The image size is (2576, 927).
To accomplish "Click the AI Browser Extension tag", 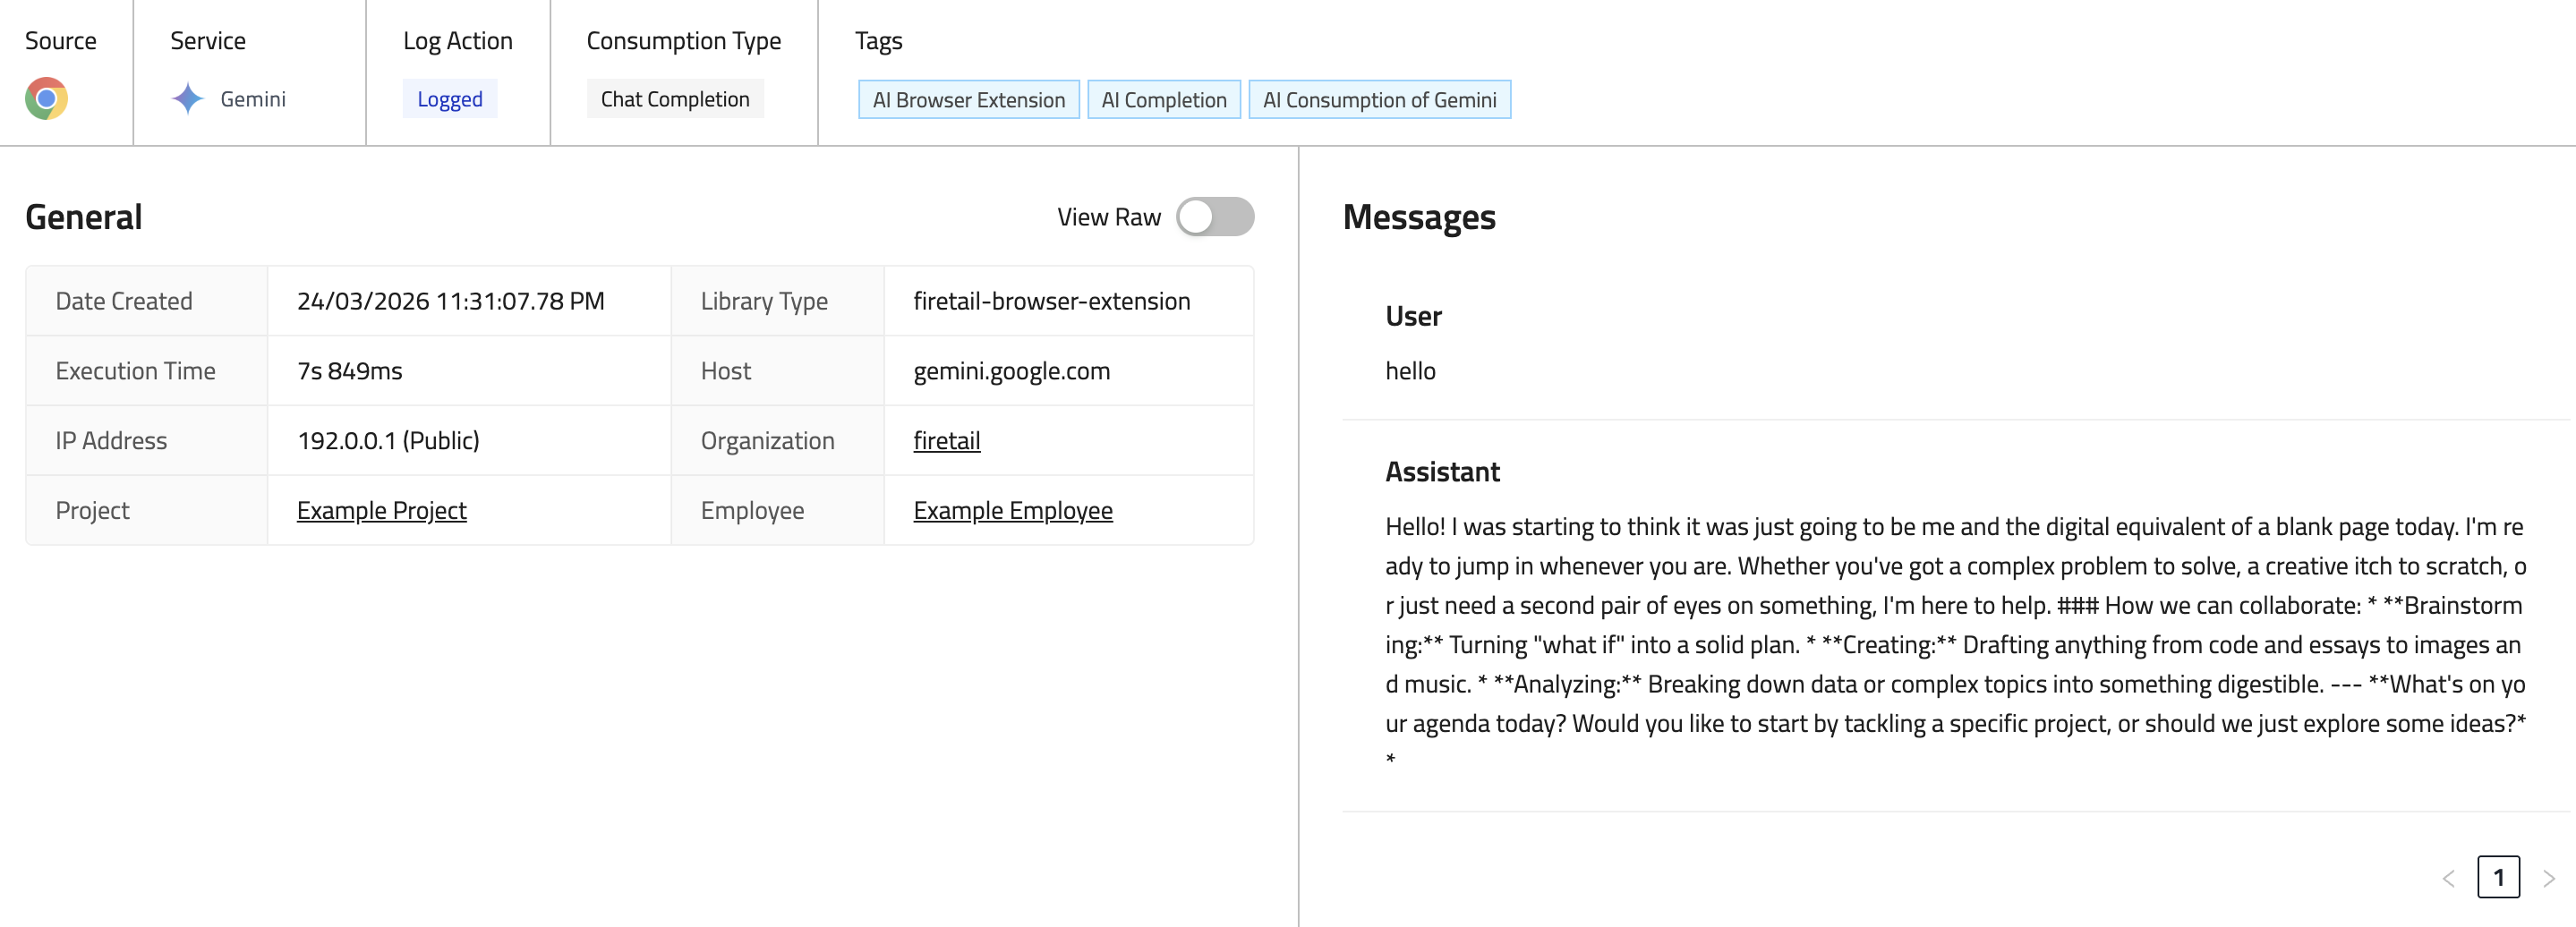I will point(968,99).
